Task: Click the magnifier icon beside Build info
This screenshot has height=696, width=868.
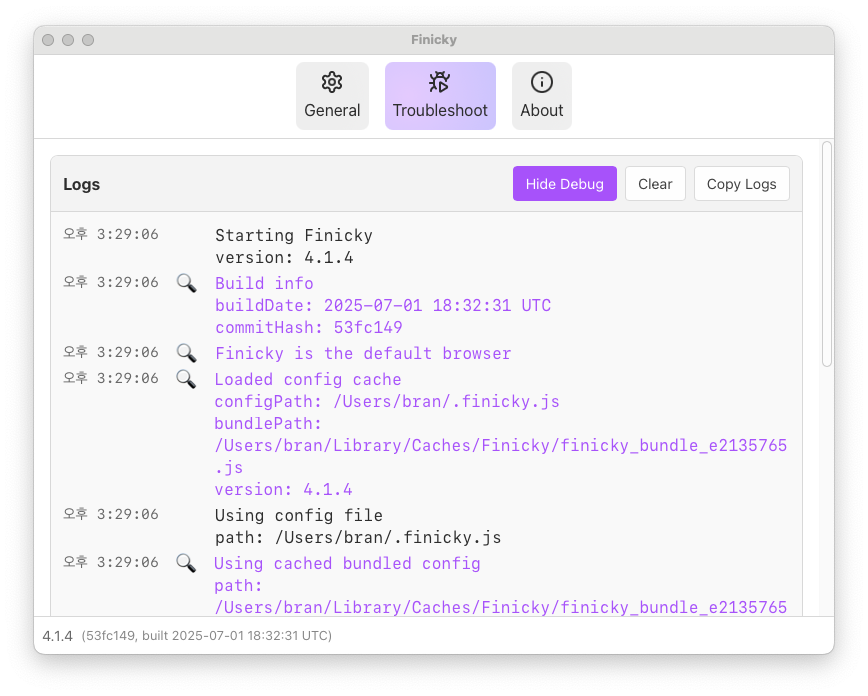Action: (x=186, y=283)
